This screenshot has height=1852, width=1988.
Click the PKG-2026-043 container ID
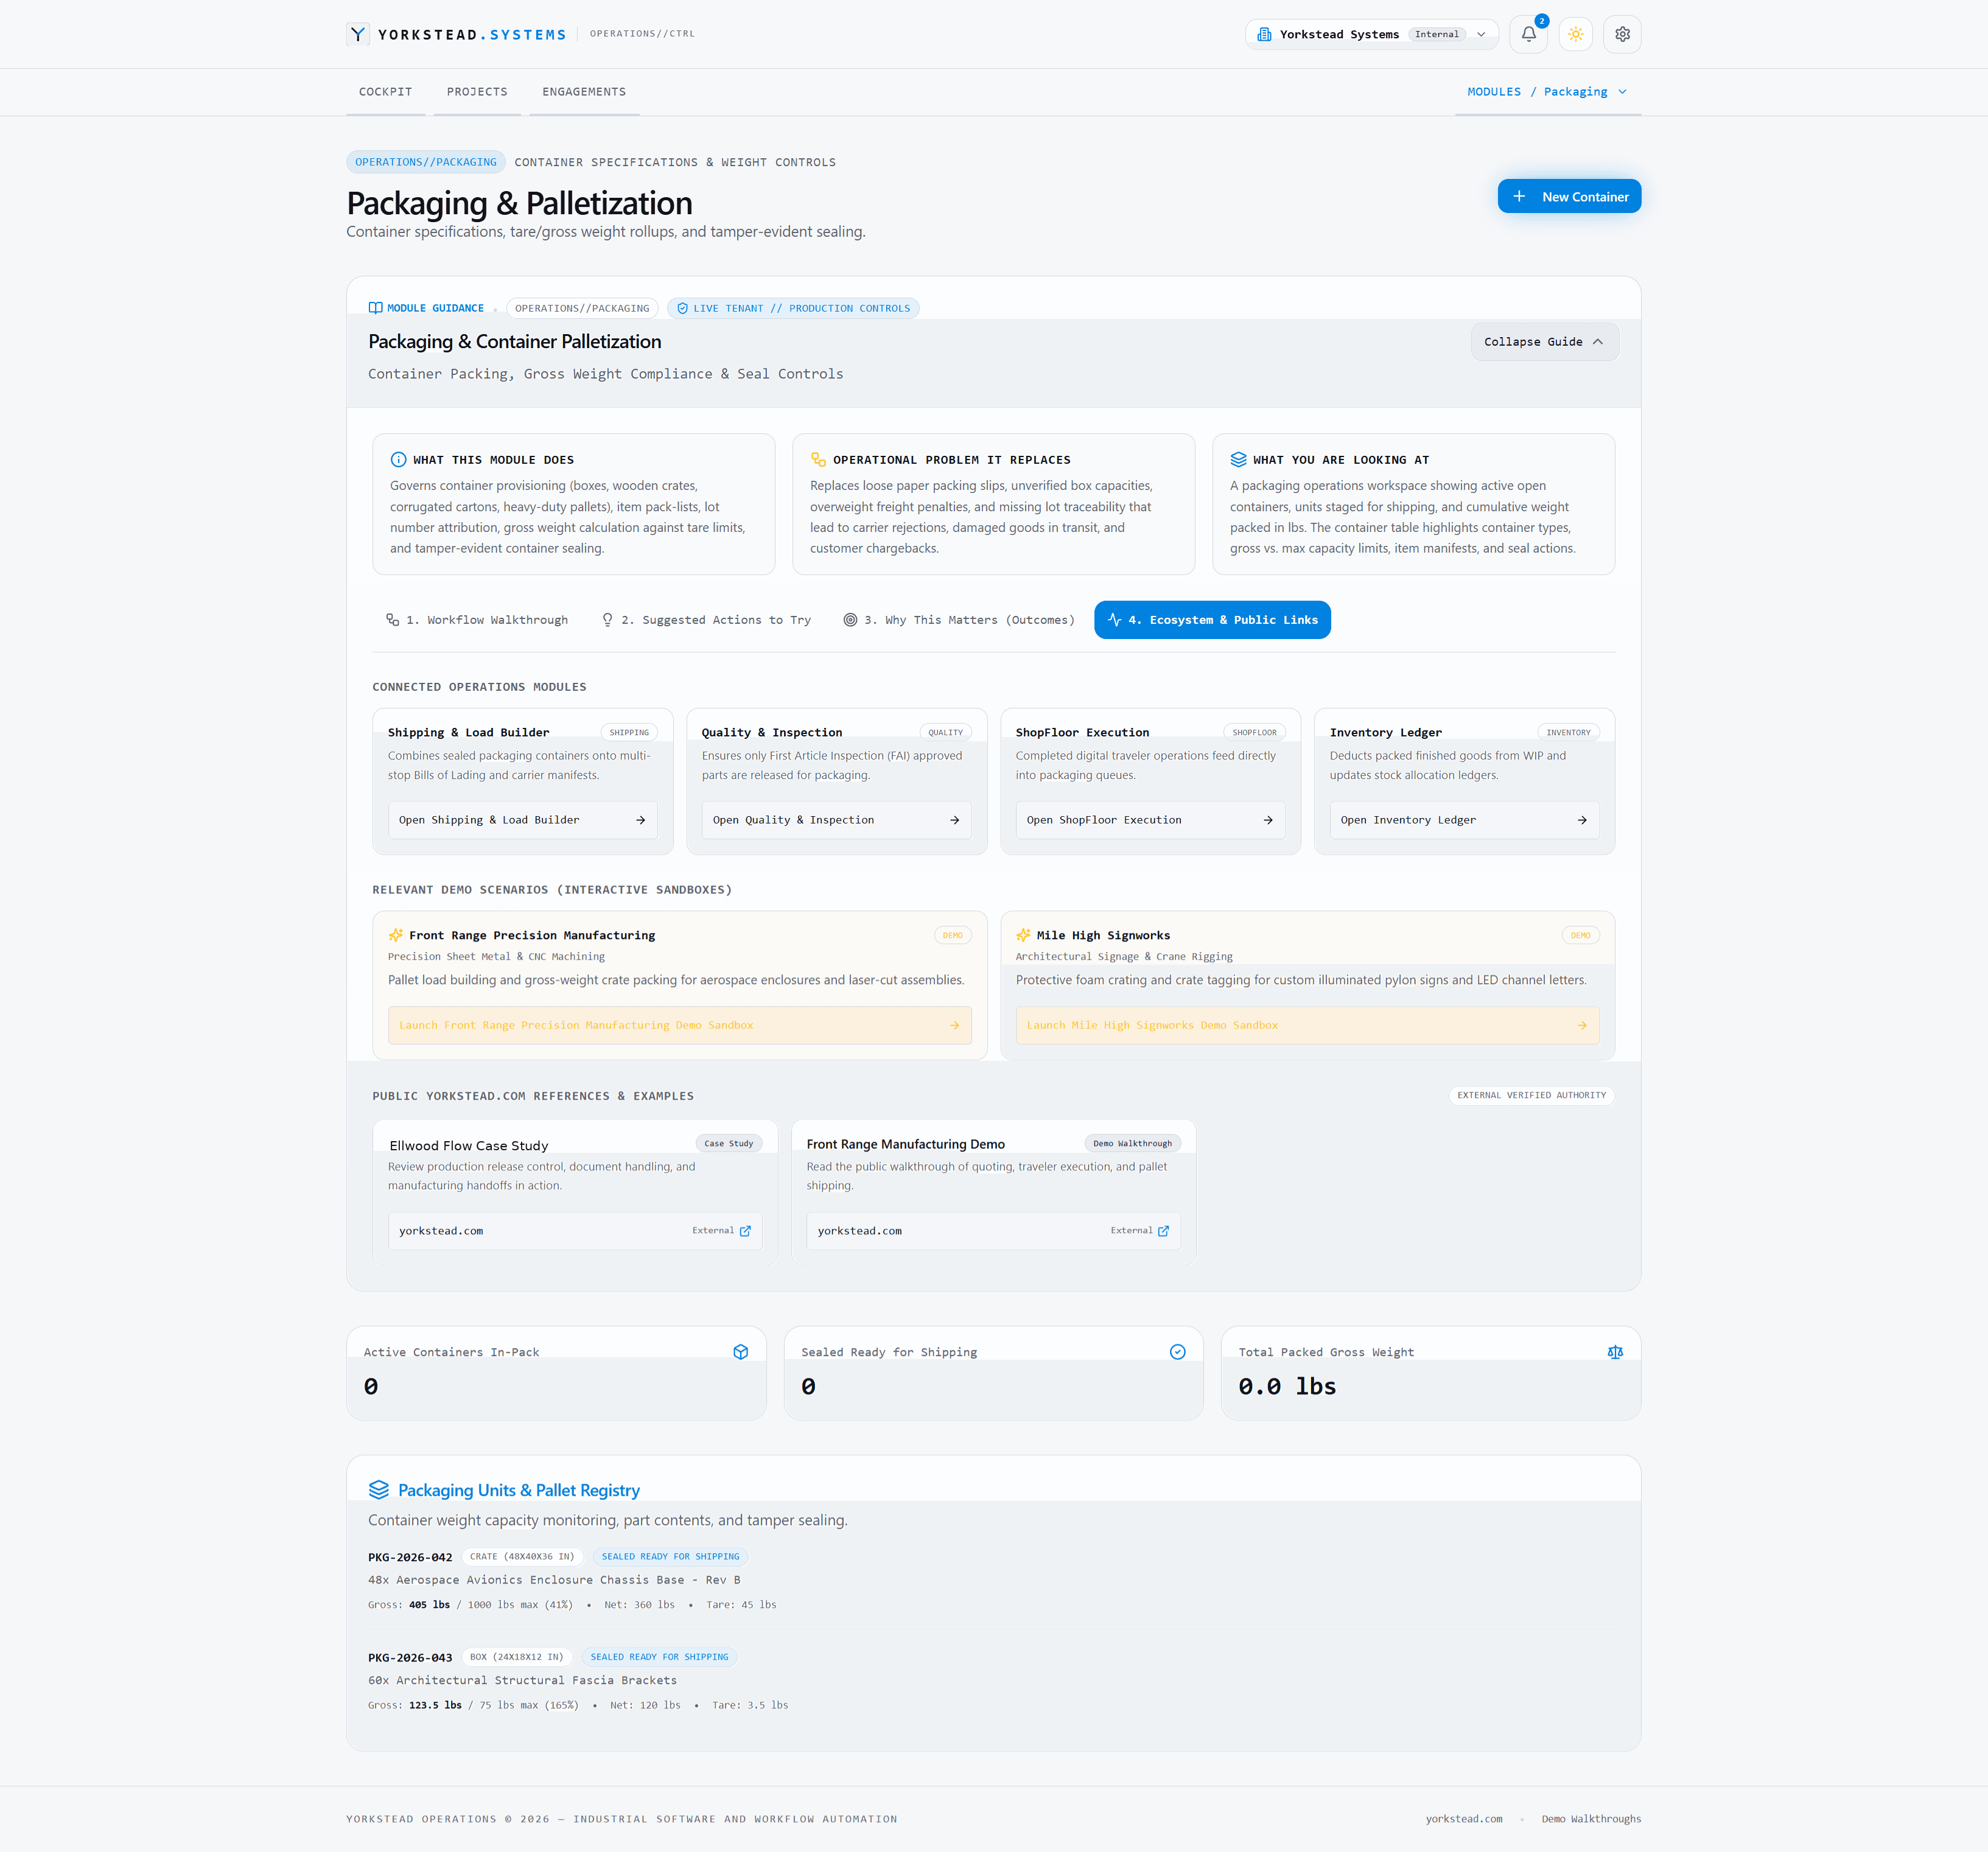tap(410, 1658)
